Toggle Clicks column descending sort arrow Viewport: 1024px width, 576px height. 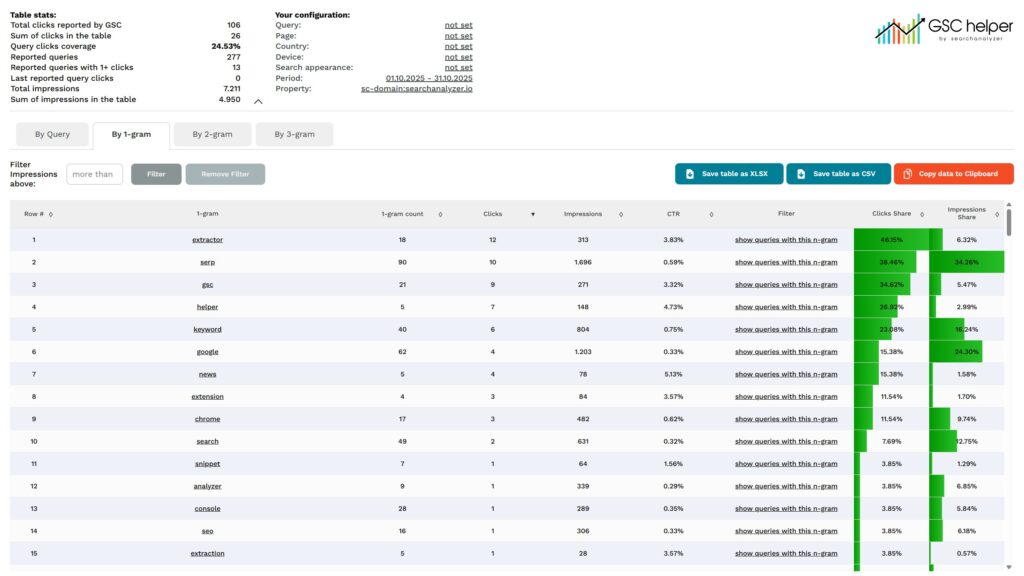532,214
